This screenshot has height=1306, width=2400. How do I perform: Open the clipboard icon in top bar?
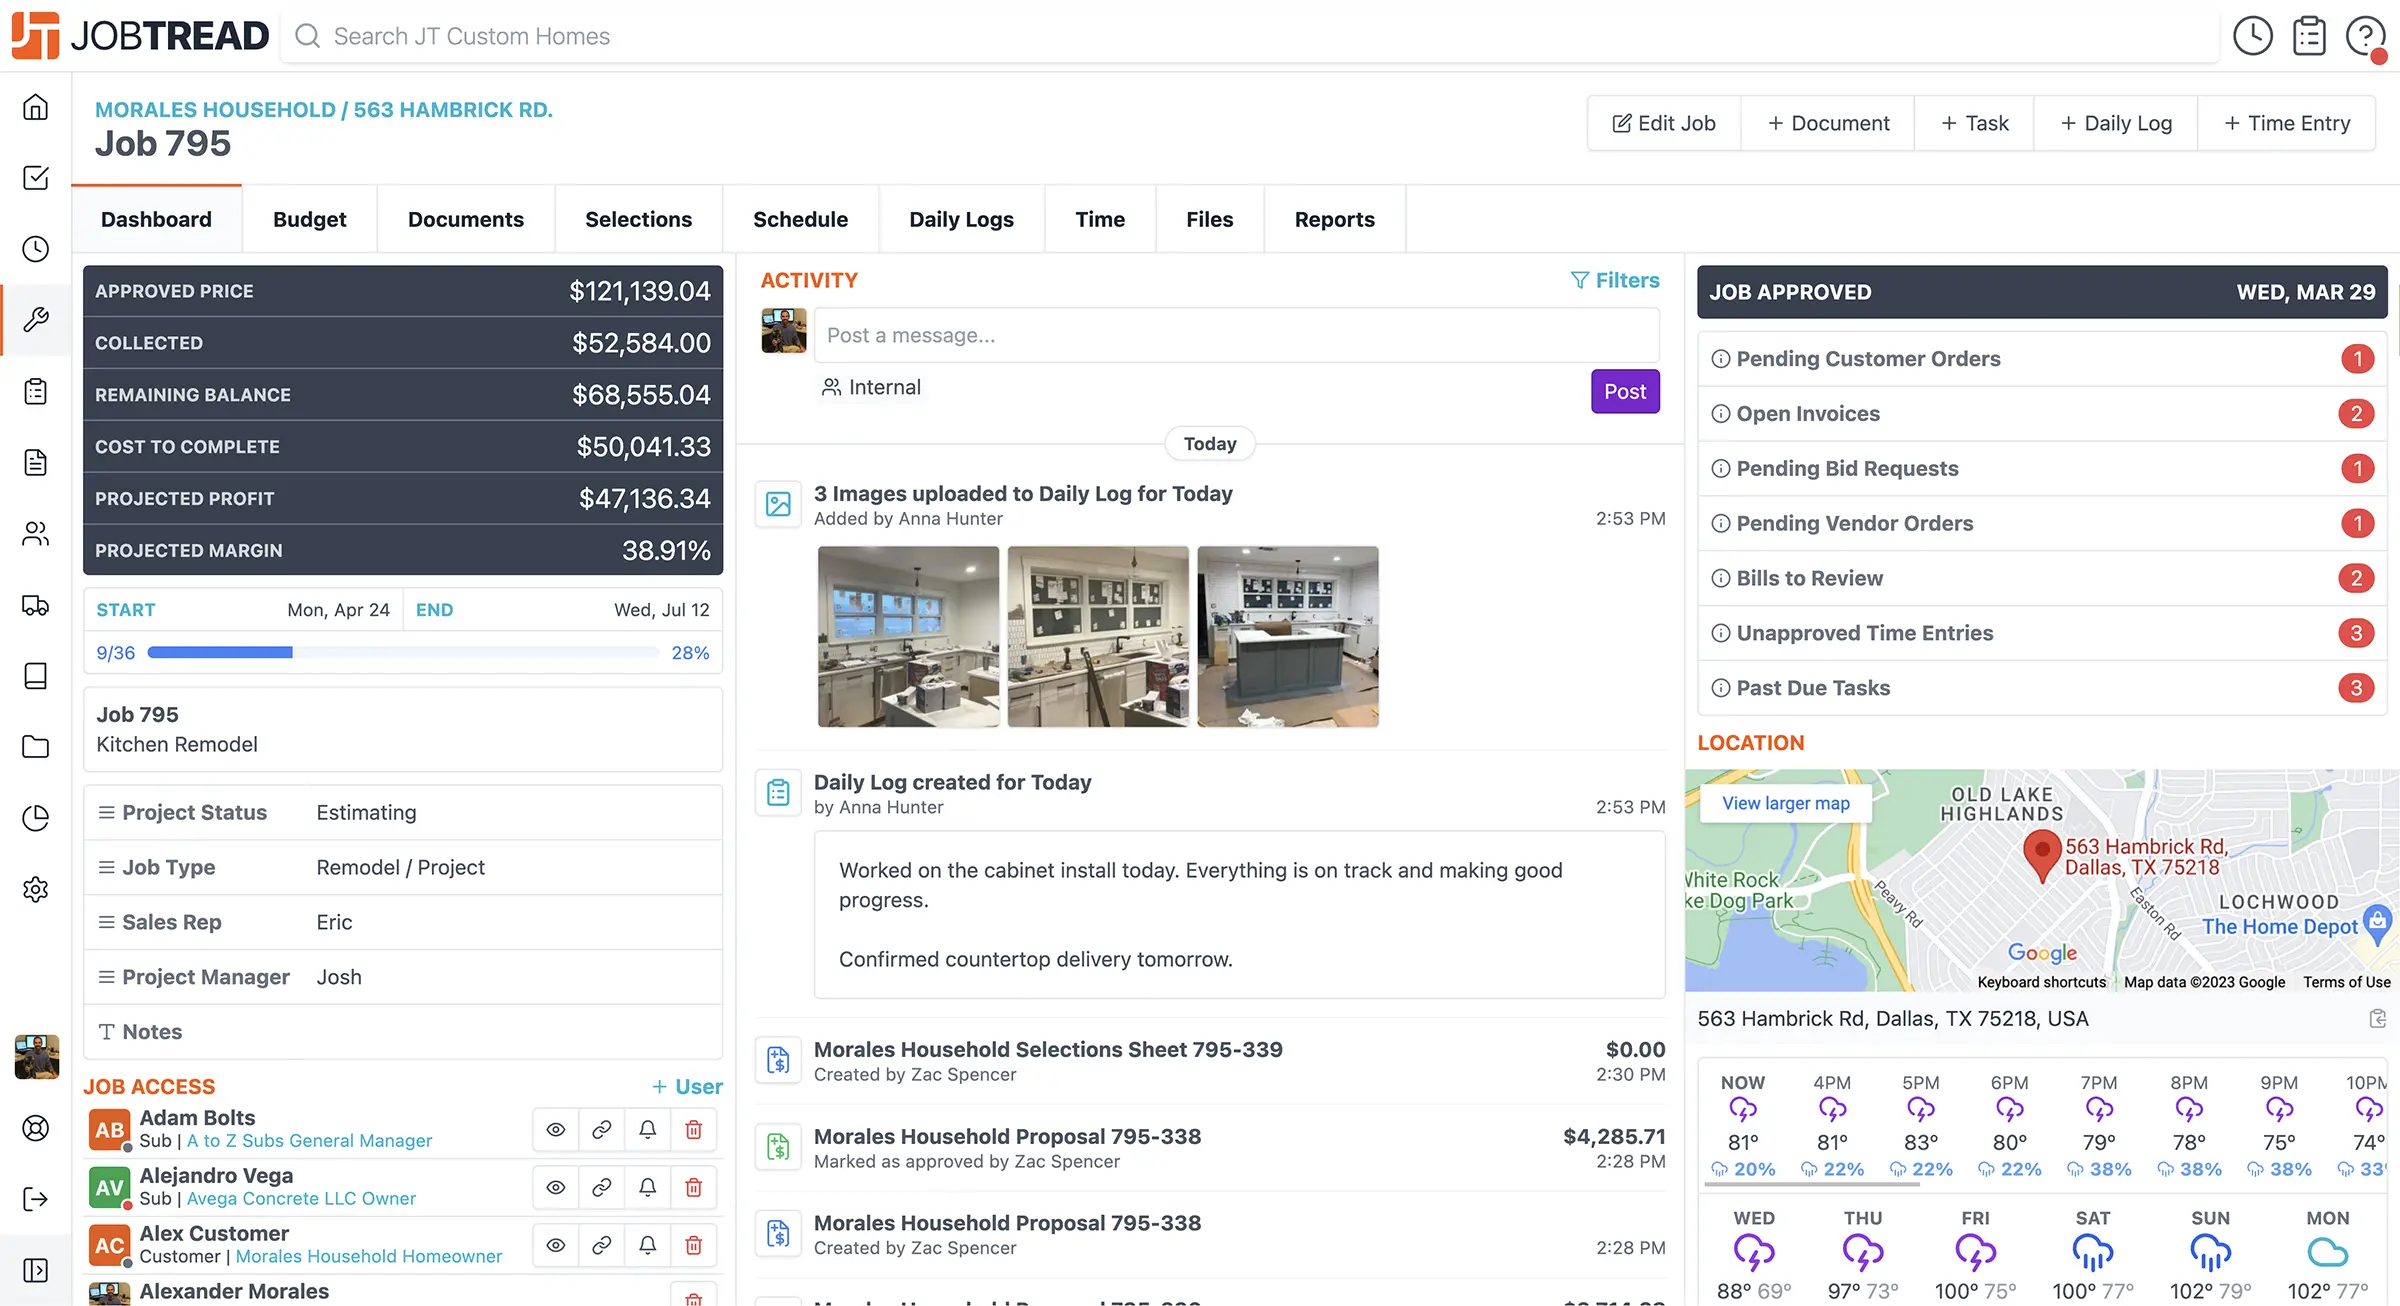pyautogui.click(x=2309, y=36)
